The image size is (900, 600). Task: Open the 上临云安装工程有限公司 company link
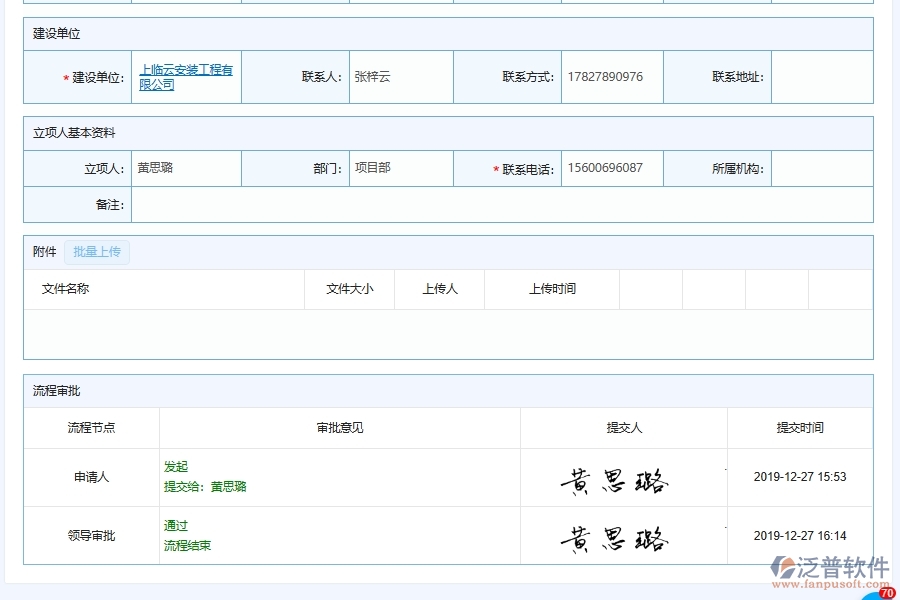click(x=186, y=76)
